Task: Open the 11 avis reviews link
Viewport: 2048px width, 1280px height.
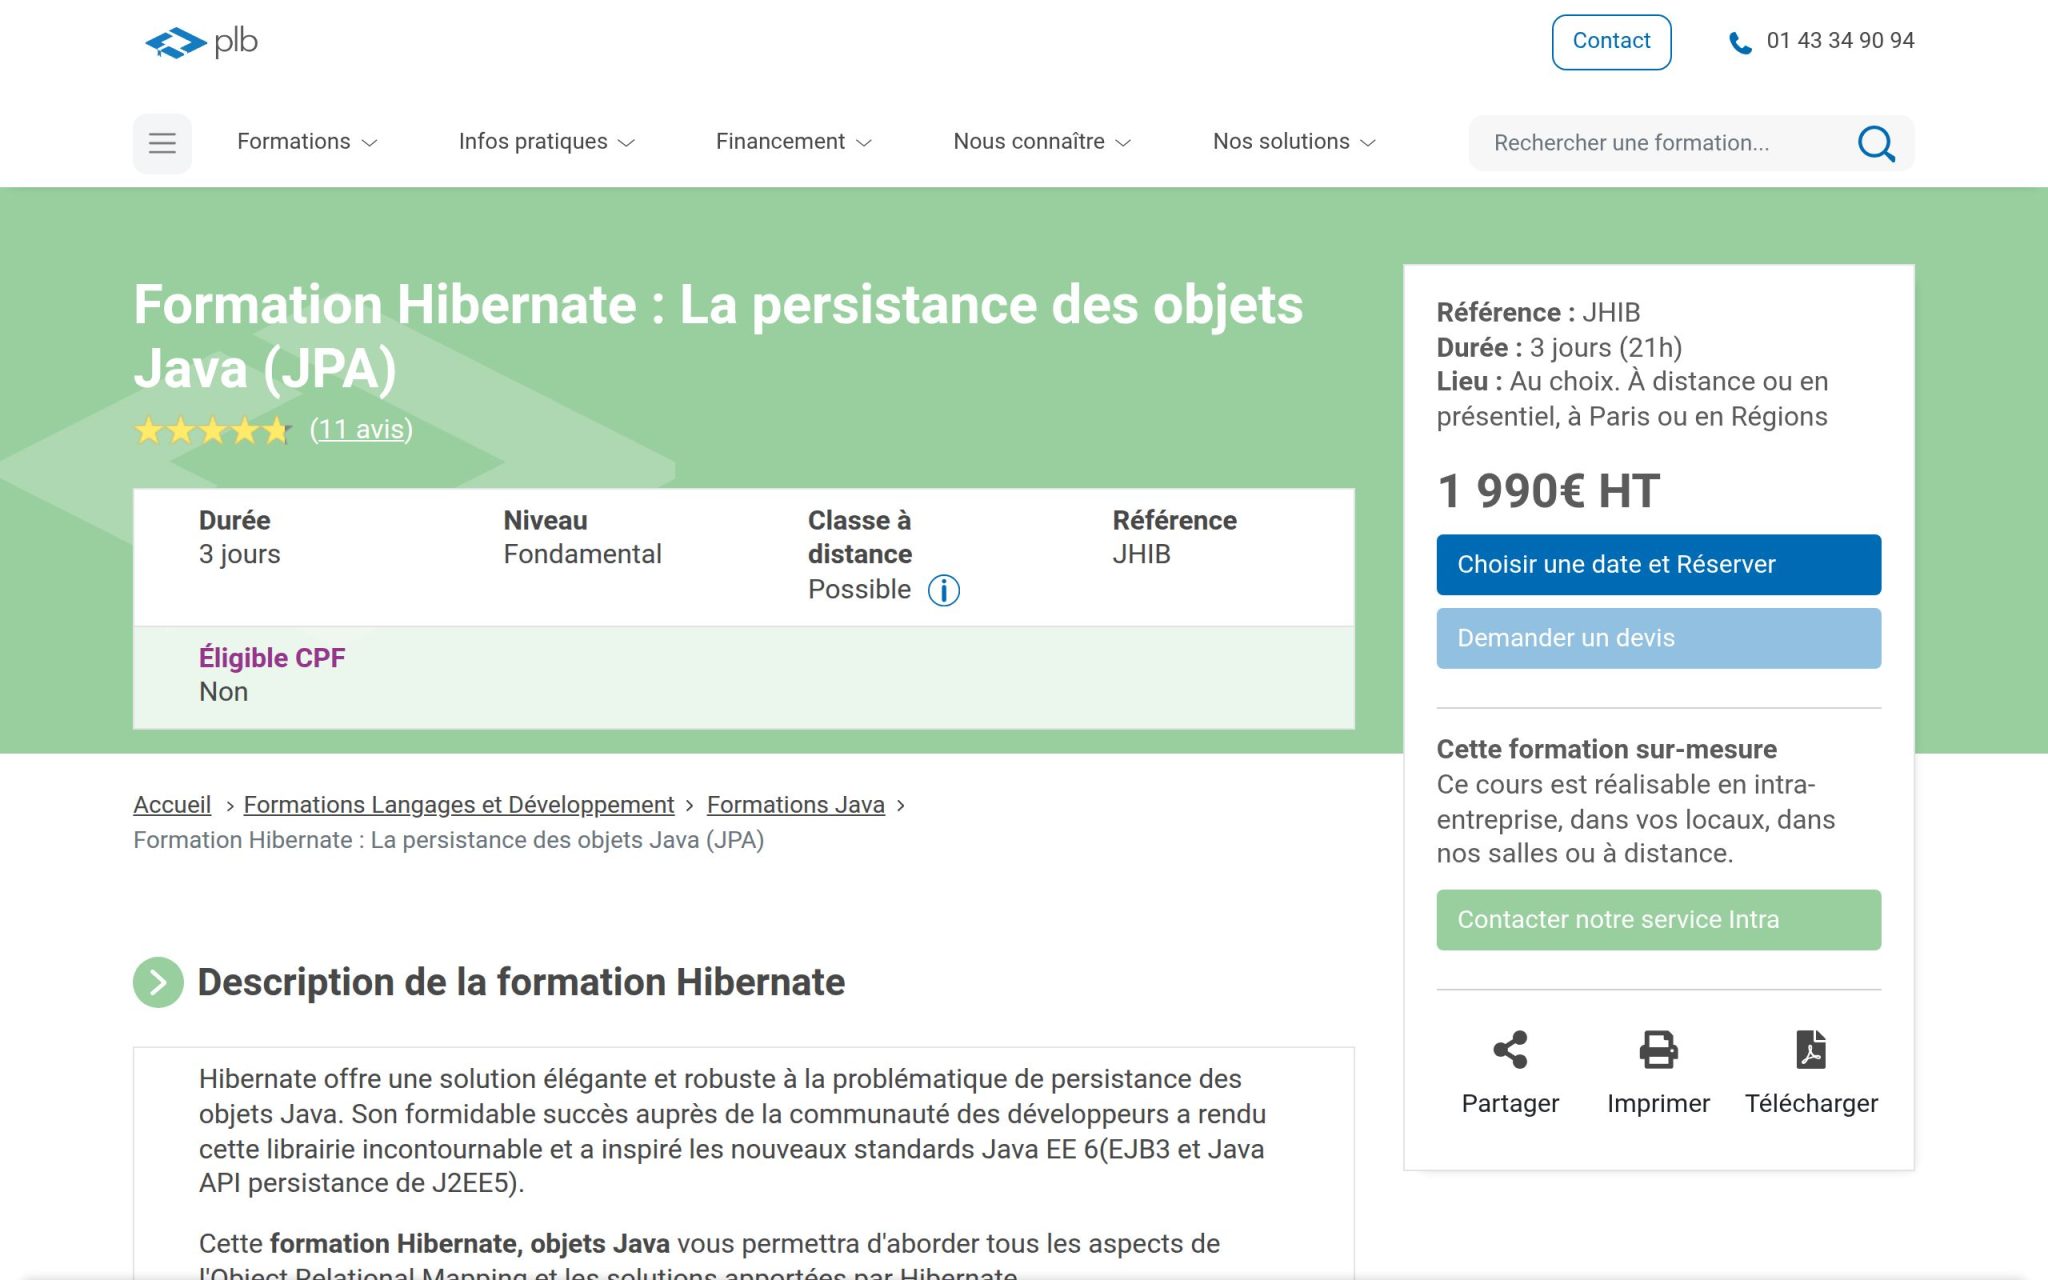Action: (361, 431)
